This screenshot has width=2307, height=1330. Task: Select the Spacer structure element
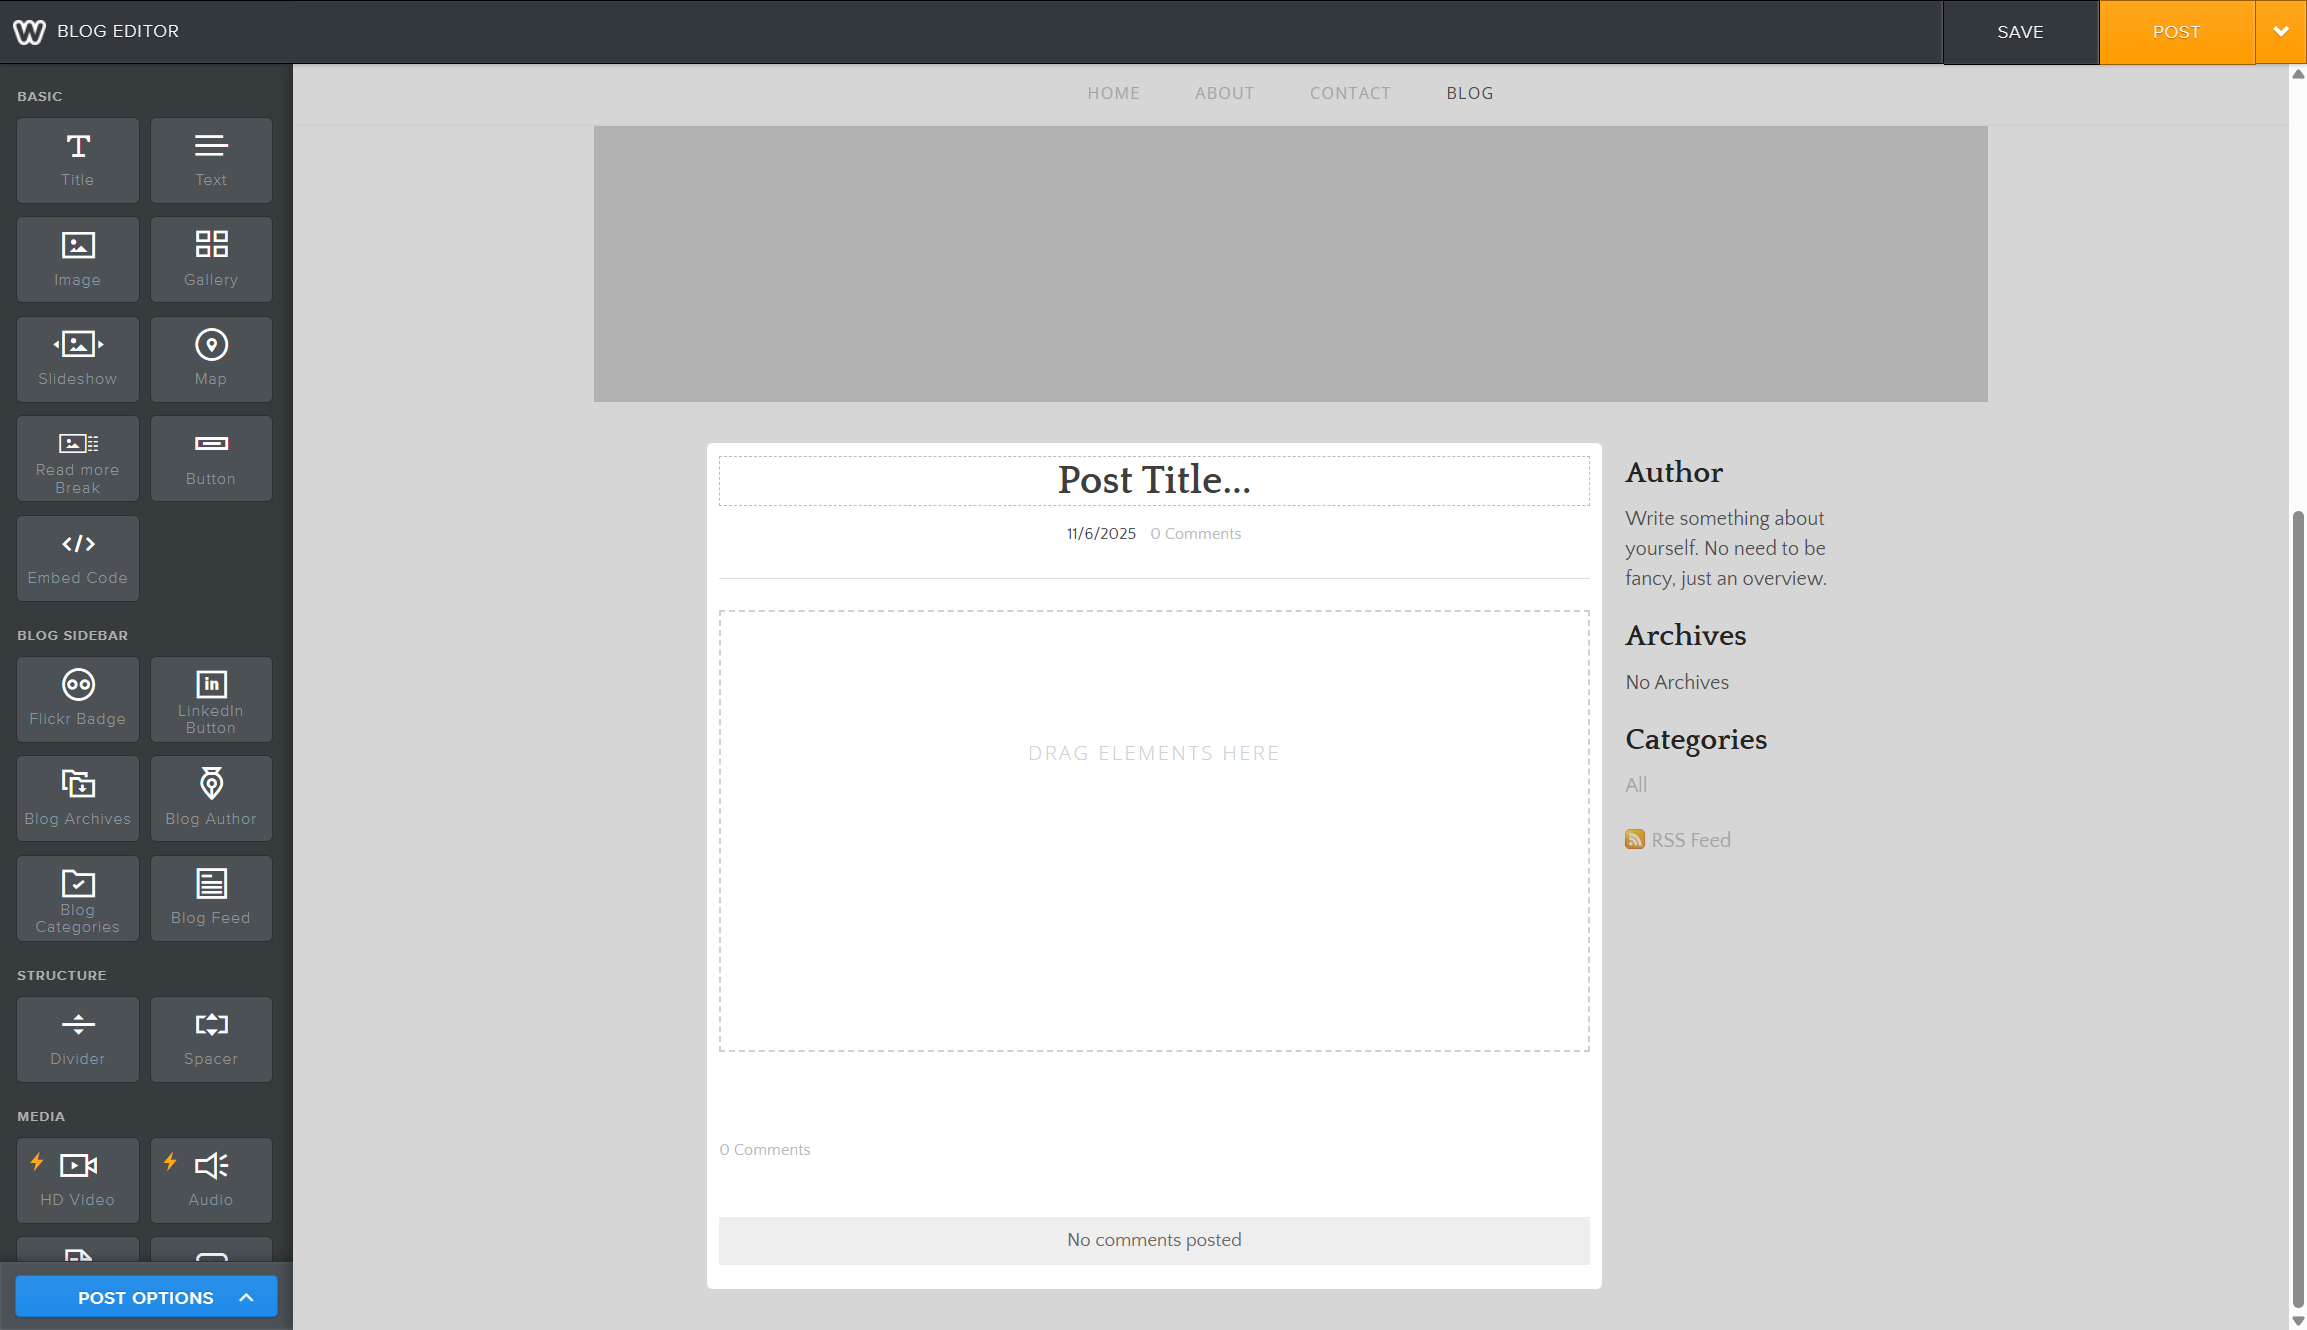click(211, 1039)
